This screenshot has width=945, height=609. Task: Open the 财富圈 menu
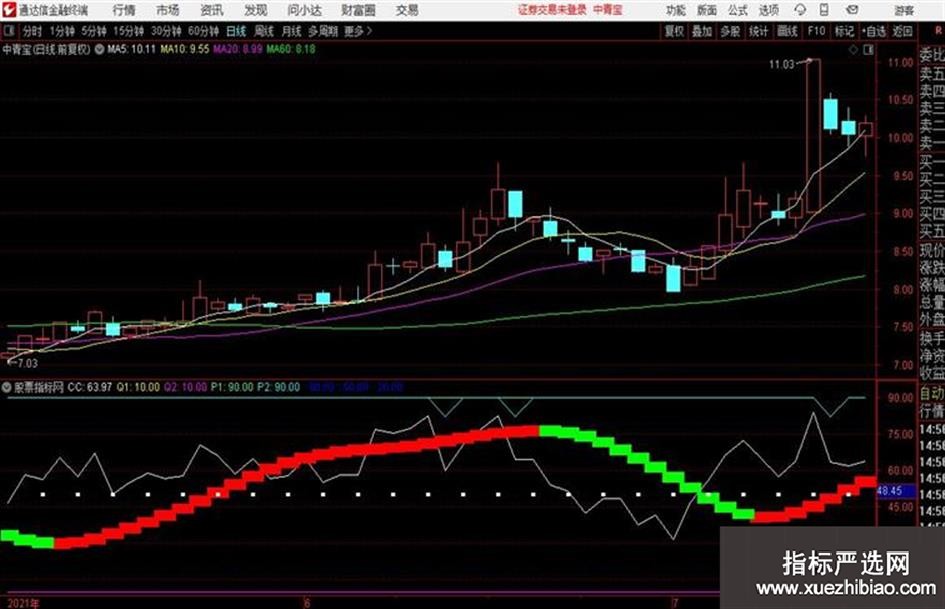(x=358, y=10)
